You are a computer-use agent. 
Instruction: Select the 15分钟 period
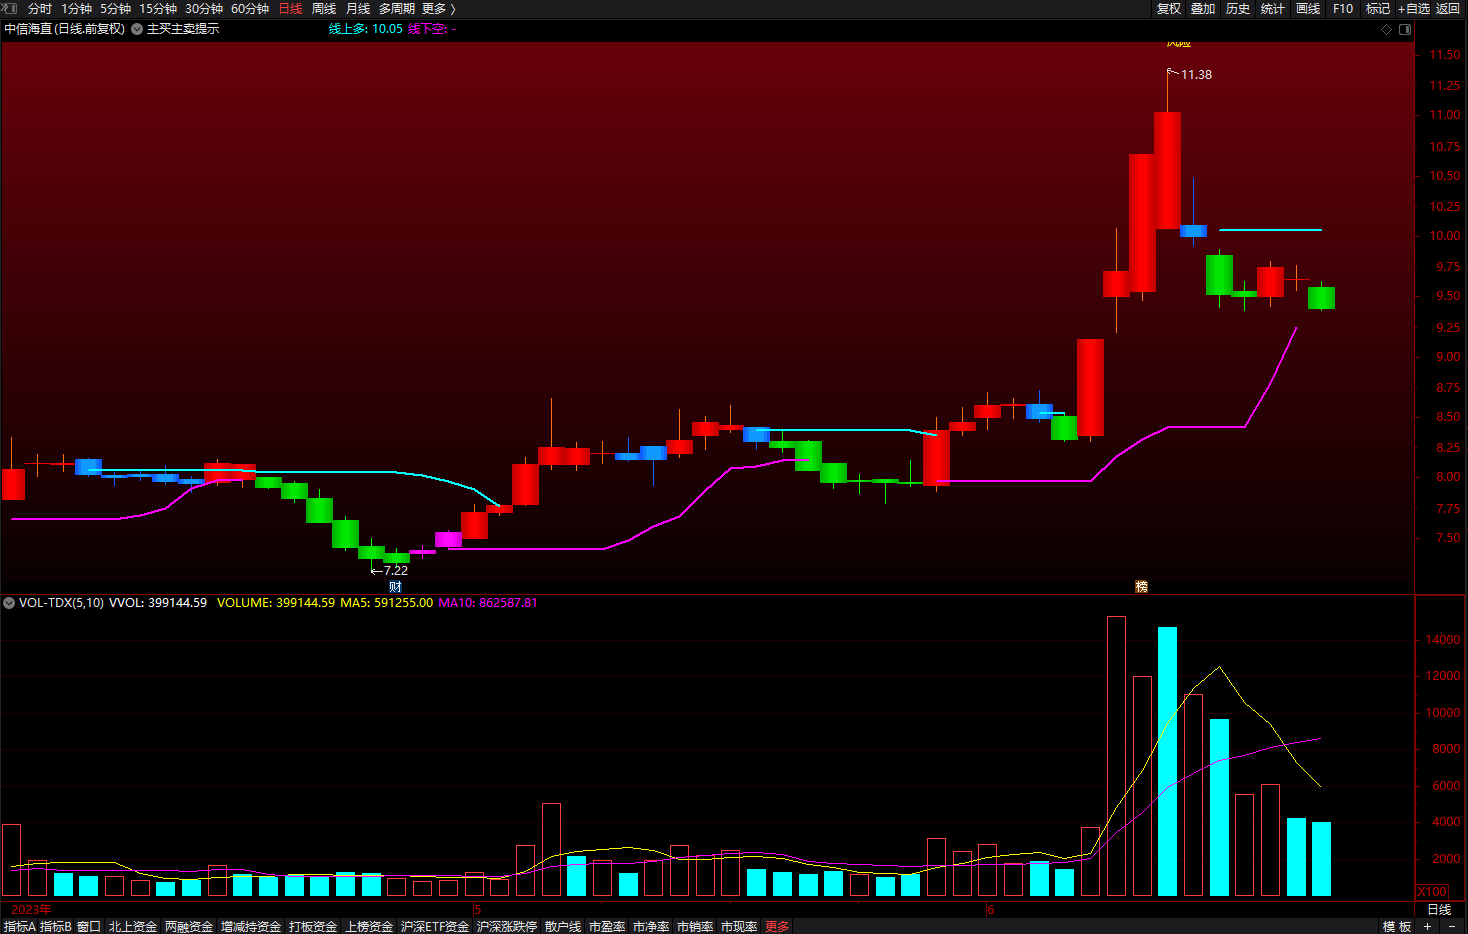pos(158,9)
